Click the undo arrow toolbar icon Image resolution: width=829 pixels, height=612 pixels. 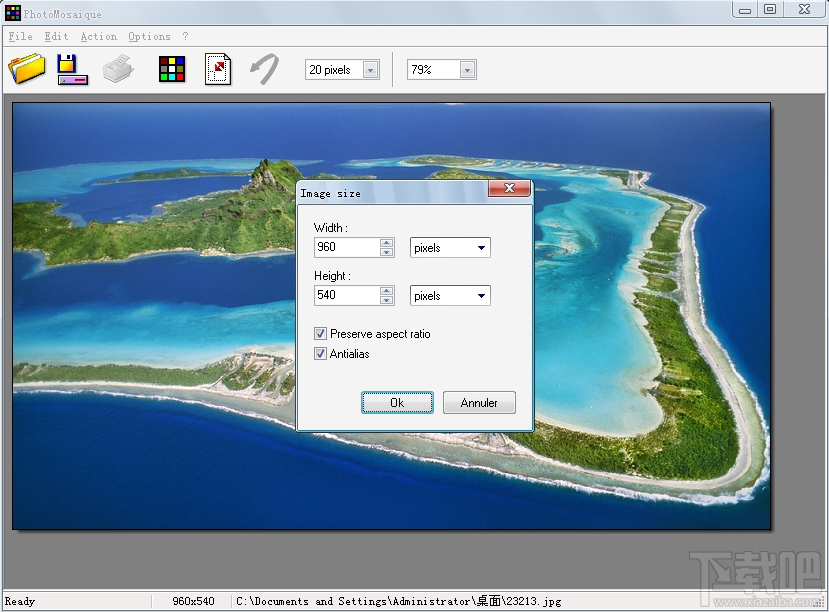tap(264, 69)
